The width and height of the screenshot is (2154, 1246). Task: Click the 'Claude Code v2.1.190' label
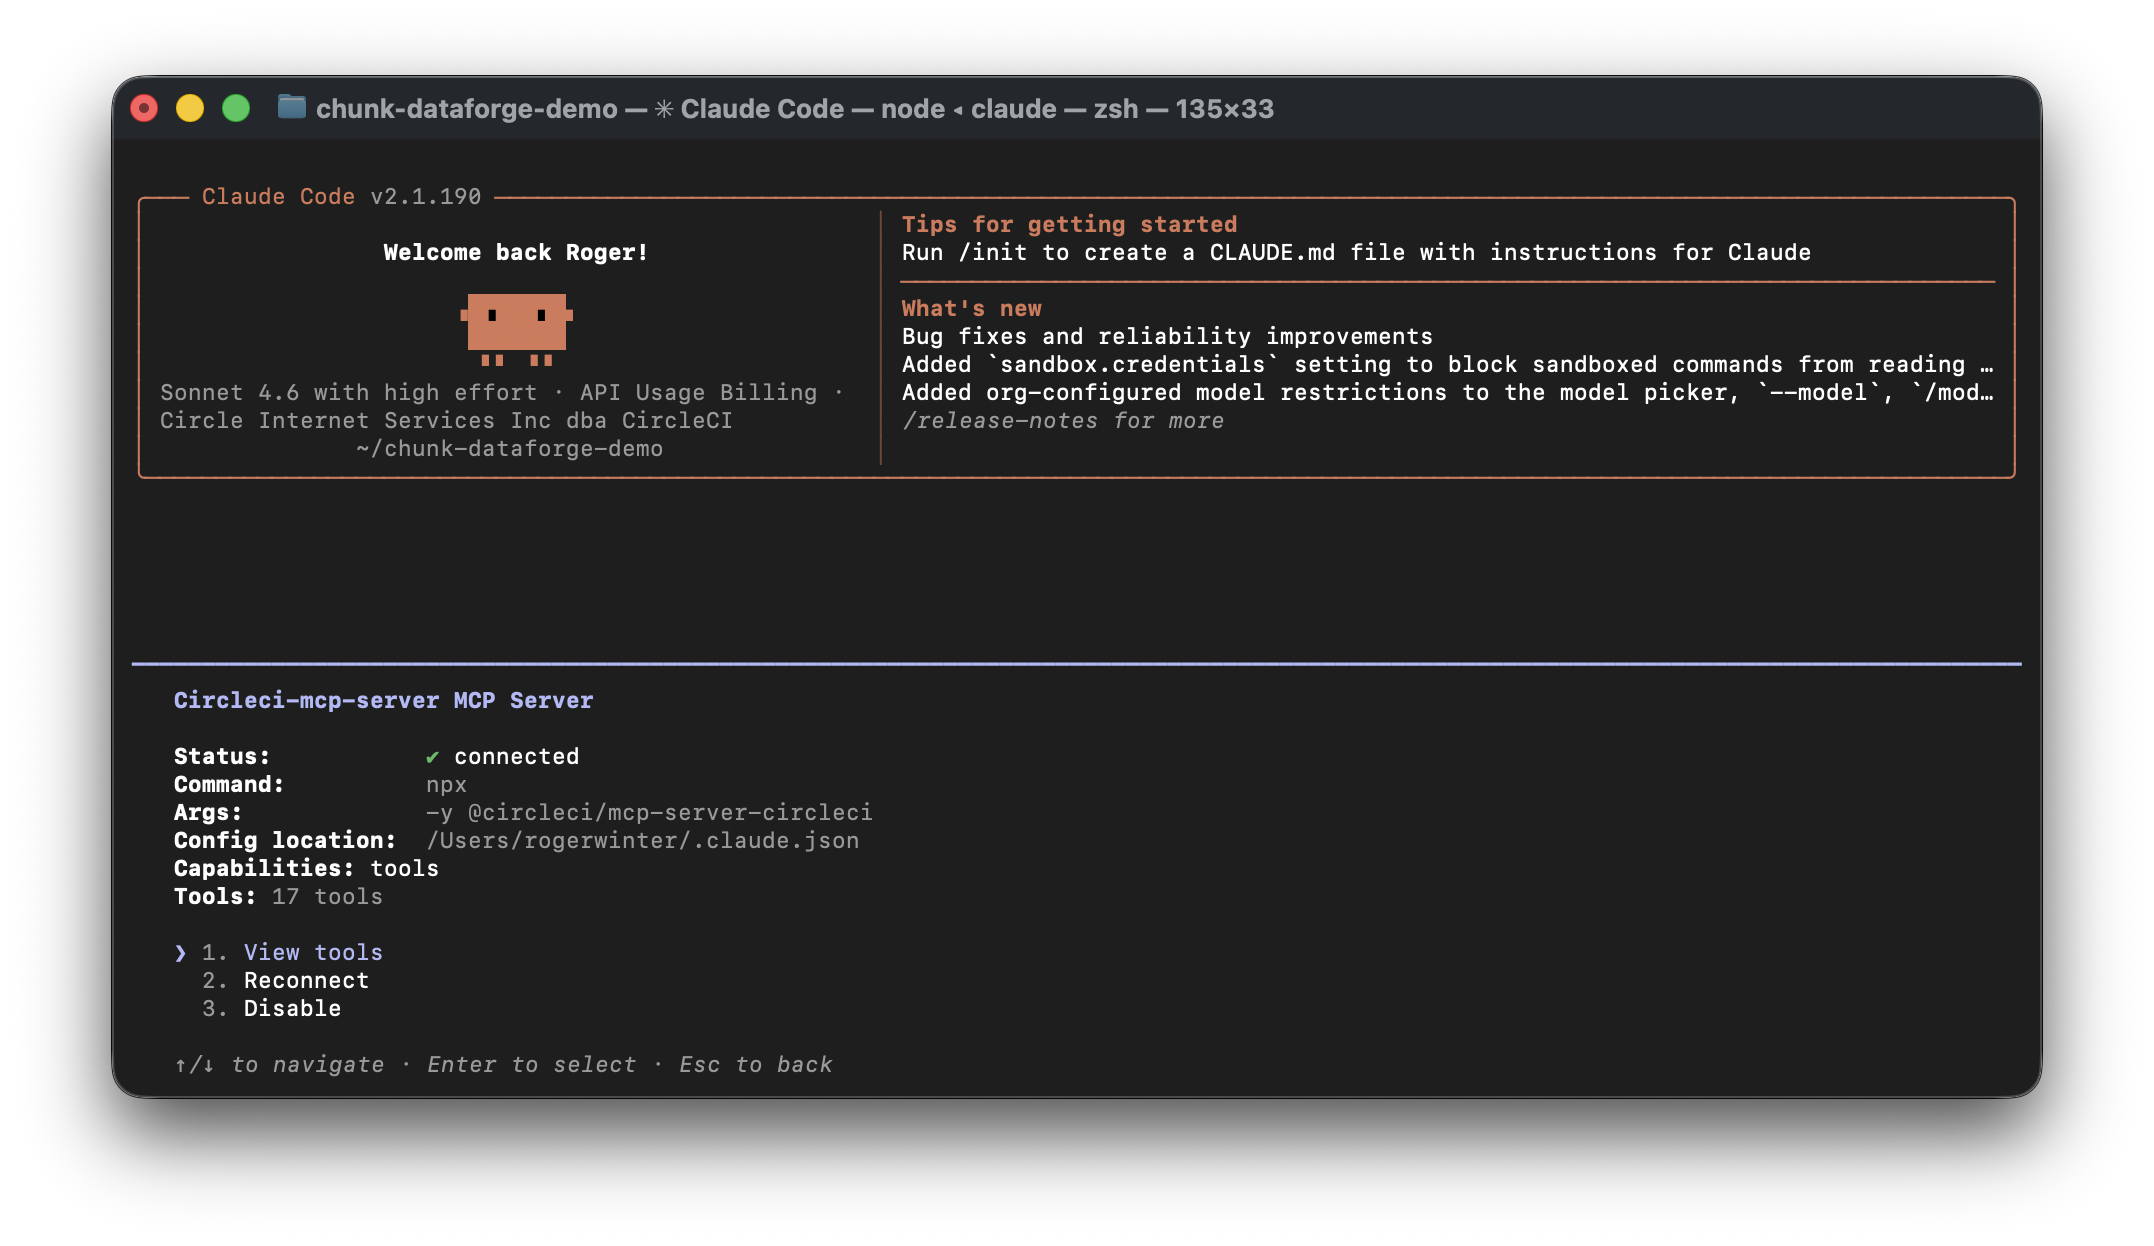pyautogui.click(x=341, y=196)
